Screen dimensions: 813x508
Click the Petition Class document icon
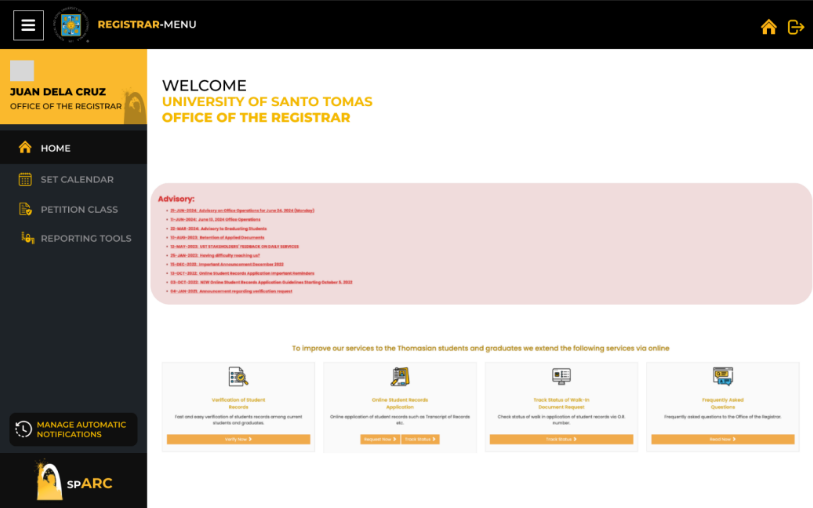point(25,209)
